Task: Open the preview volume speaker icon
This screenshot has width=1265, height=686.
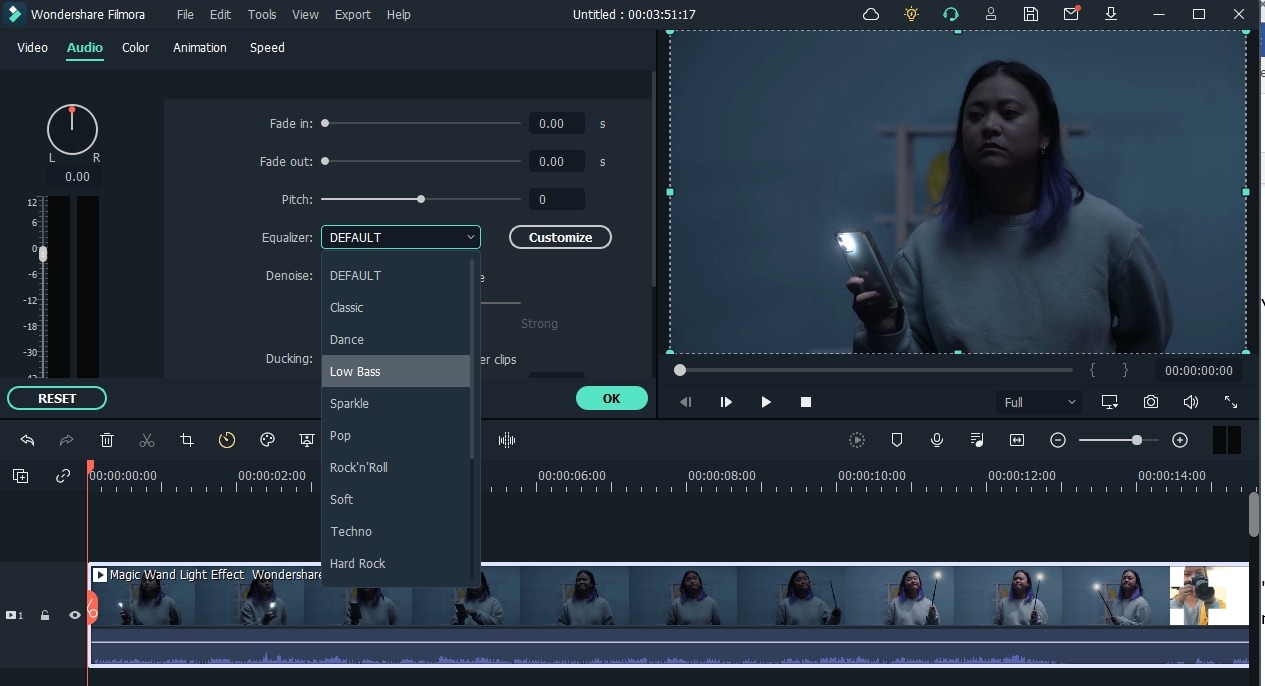Action: pyautogui.click(x=1191, y=402)
